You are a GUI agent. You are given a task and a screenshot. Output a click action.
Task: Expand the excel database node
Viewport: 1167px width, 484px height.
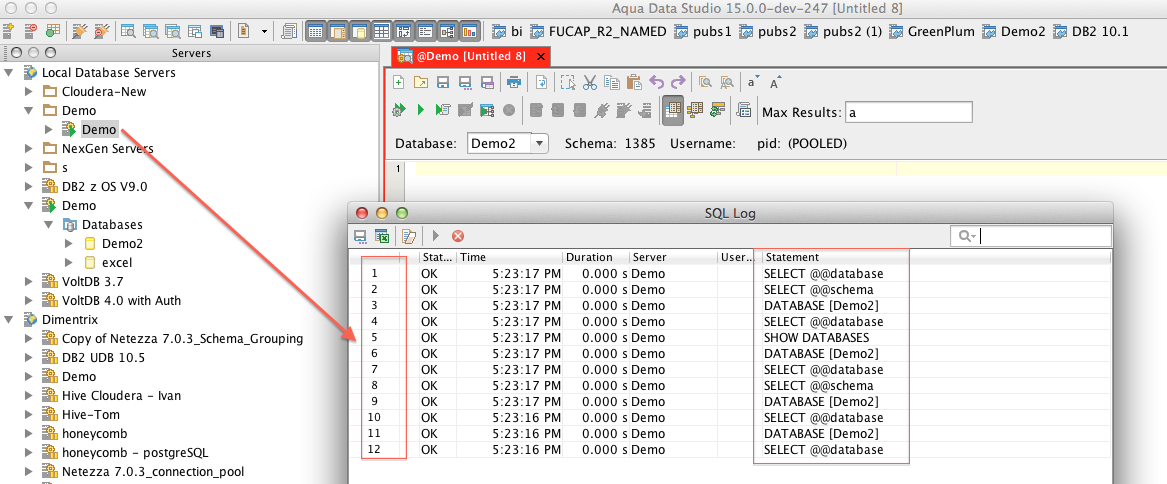click(x=69, y=262)
